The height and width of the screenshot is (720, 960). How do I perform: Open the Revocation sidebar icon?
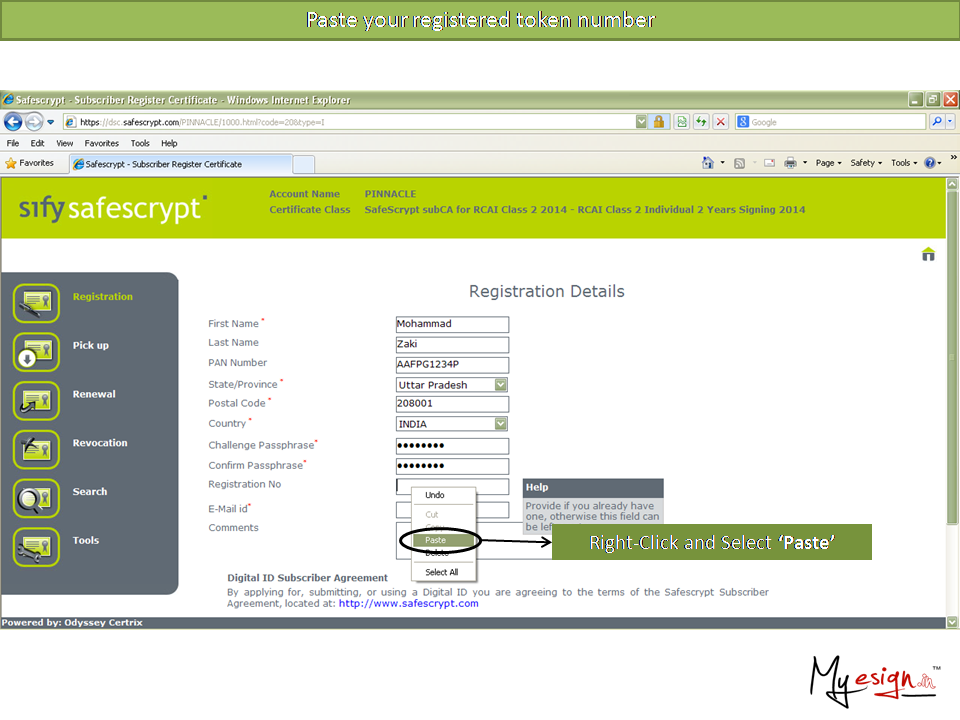(x=37, y=449)
